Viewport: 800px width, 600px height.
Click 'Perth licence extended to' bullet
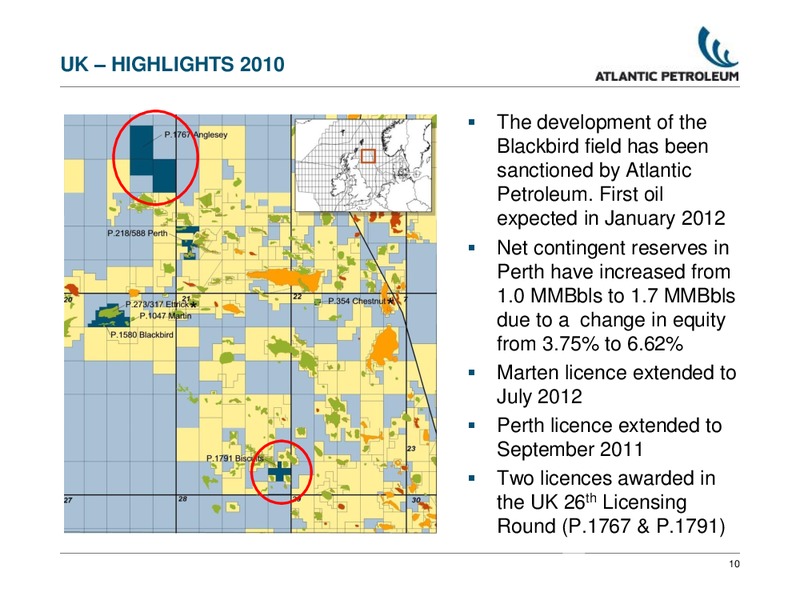tap(609, 426)
